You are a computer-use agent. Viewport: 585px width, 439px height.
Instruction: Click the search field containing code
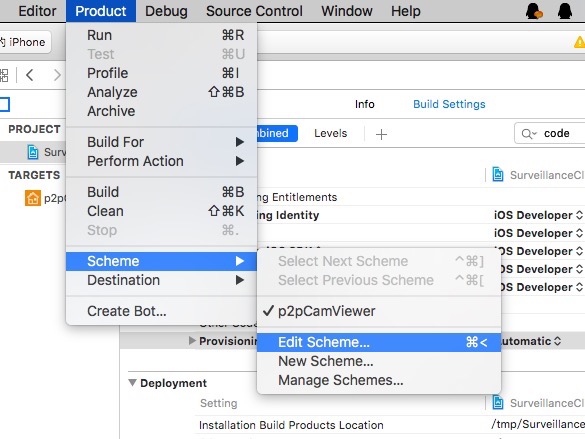tap(550, 133)
